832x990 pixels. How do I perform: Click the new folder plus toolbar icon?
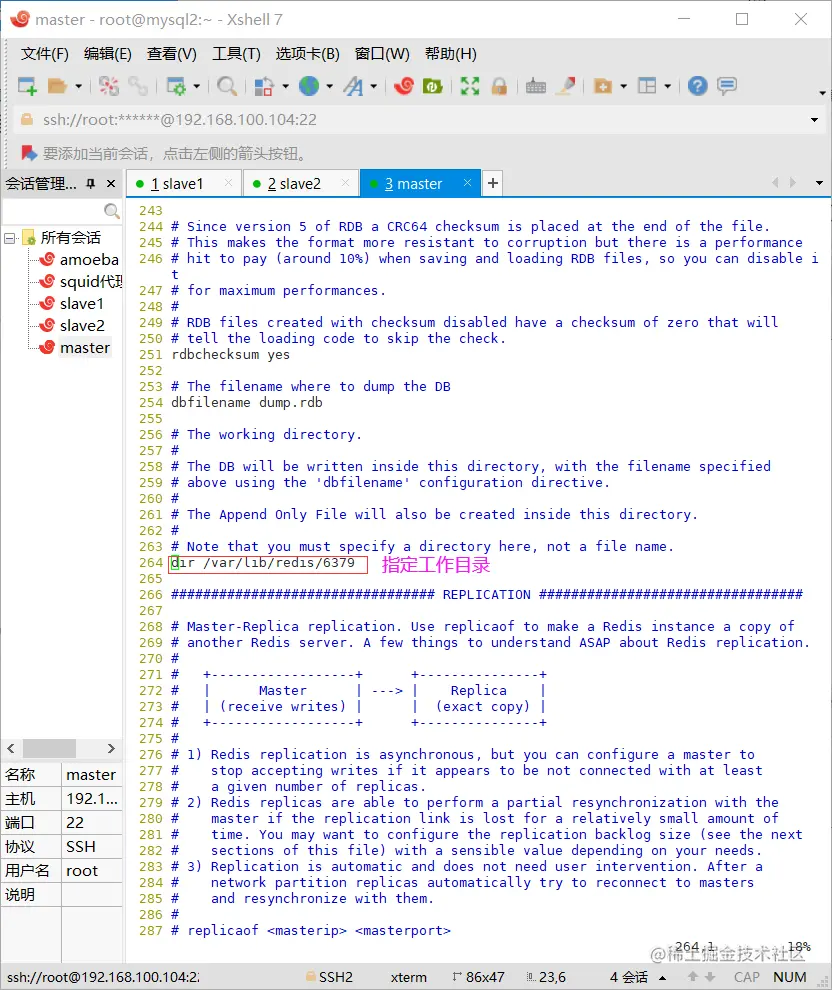tap(603, 86)
